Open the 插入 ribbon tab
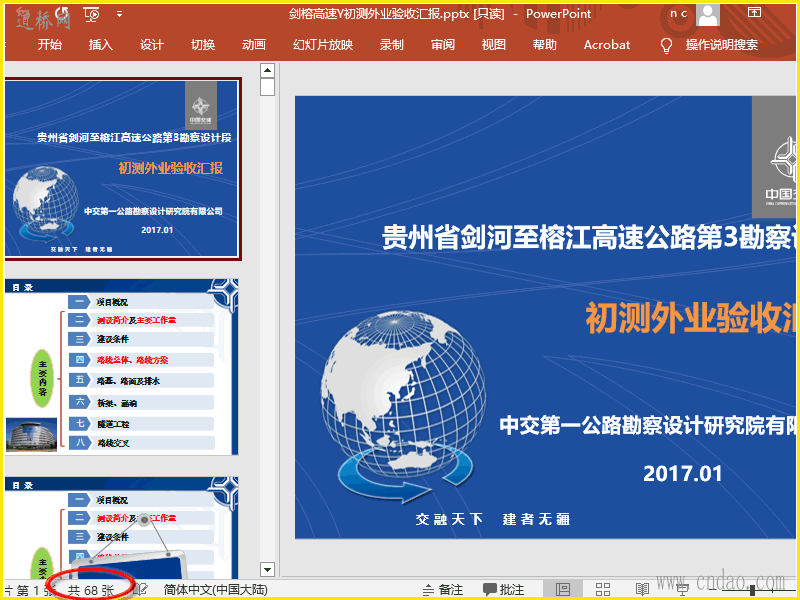 tap(101, 44)
